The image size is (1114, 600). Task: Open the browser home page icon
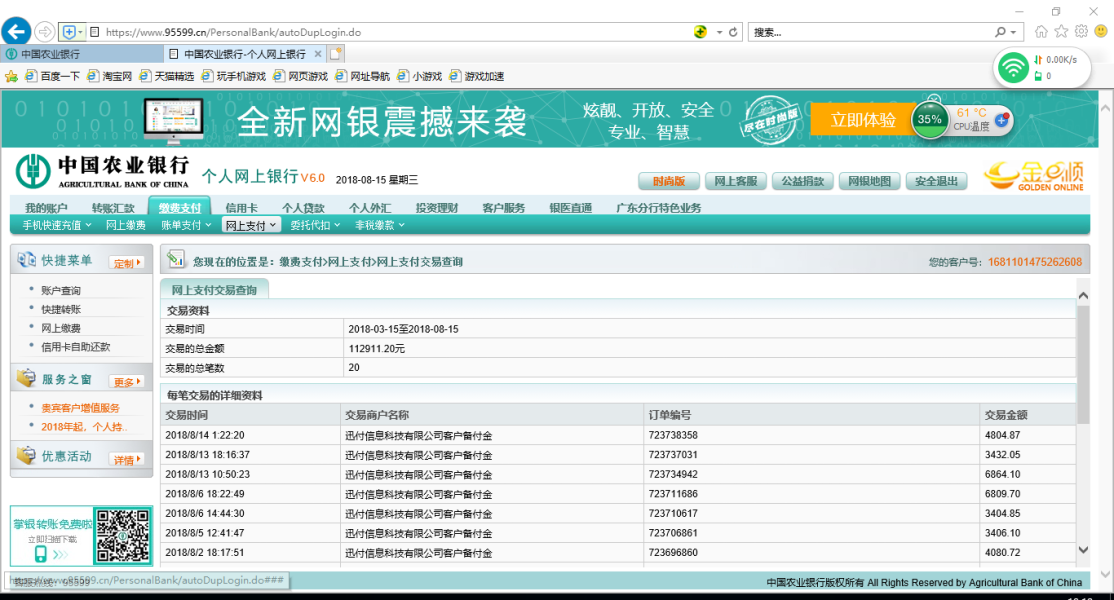point(1041,31)
